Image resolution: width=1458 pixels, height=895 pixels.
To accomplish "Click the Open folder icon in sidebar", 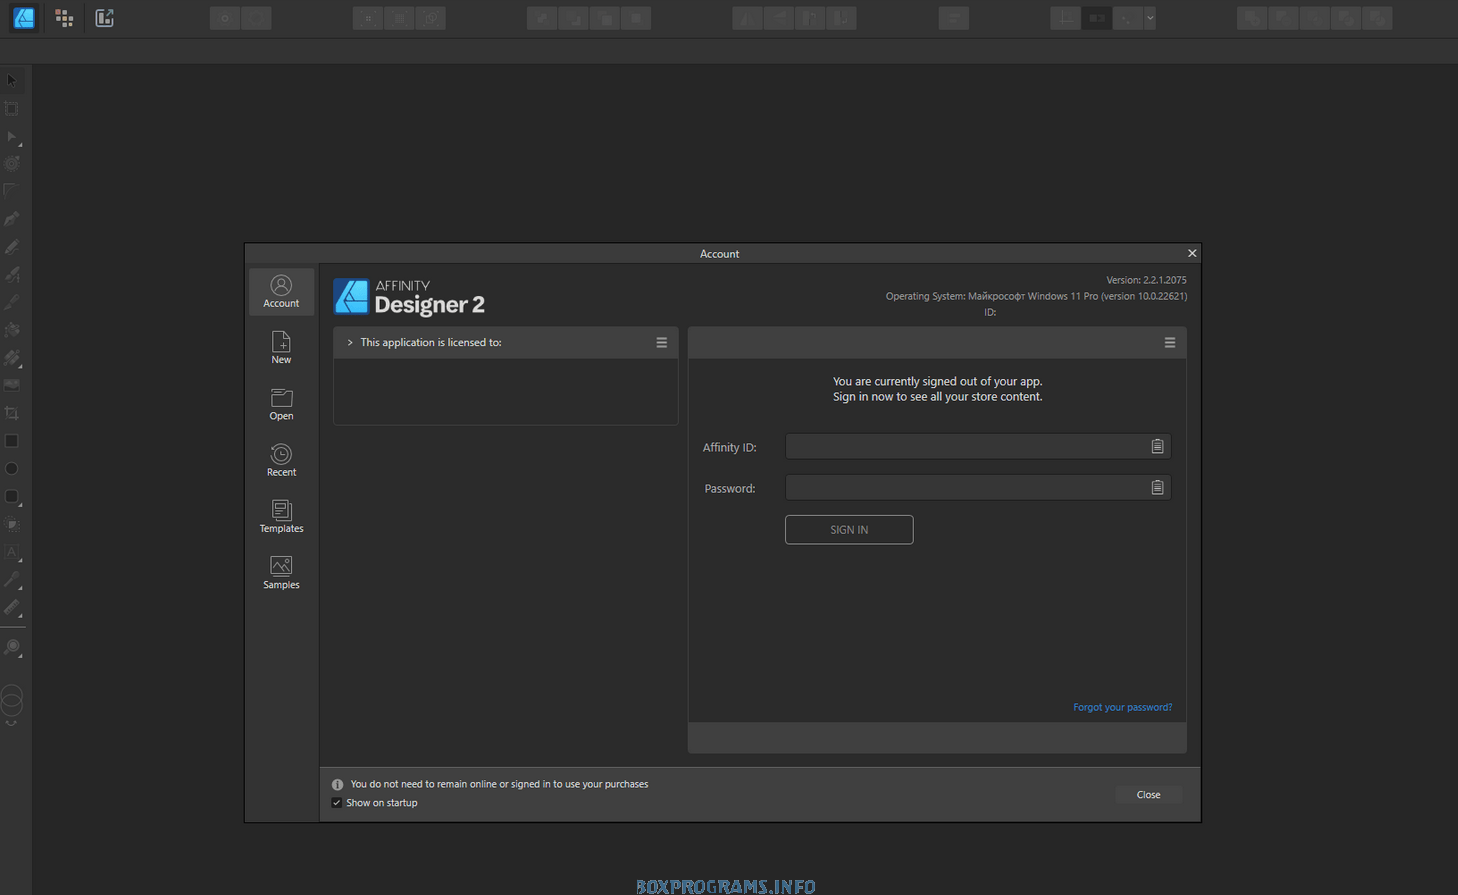I will (281, 399).
